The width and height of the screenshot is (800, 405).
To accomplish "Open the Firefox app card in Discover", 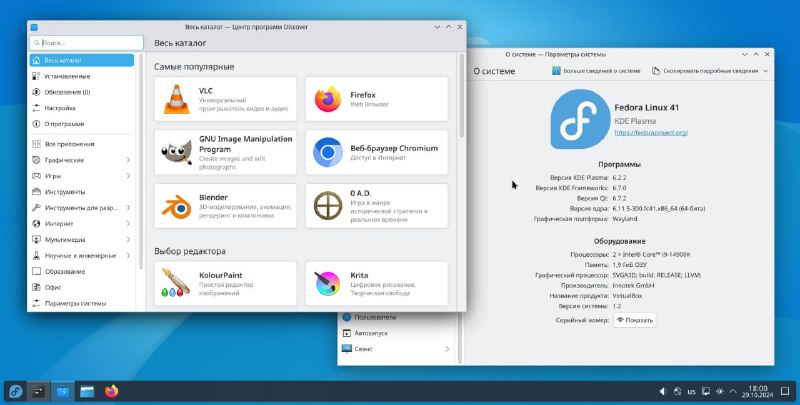I will pyautogui.click(x=377, y=99).
